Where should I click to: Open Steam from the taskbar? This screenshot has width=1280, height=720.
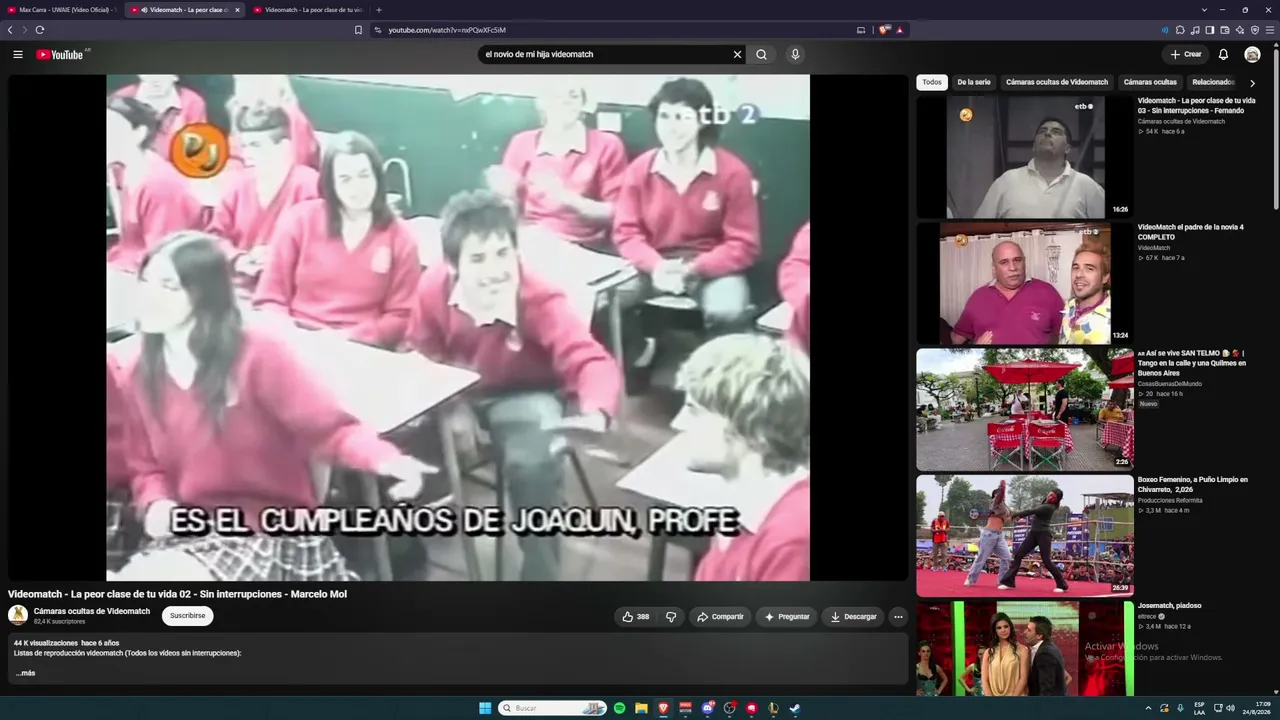(795, 708)
